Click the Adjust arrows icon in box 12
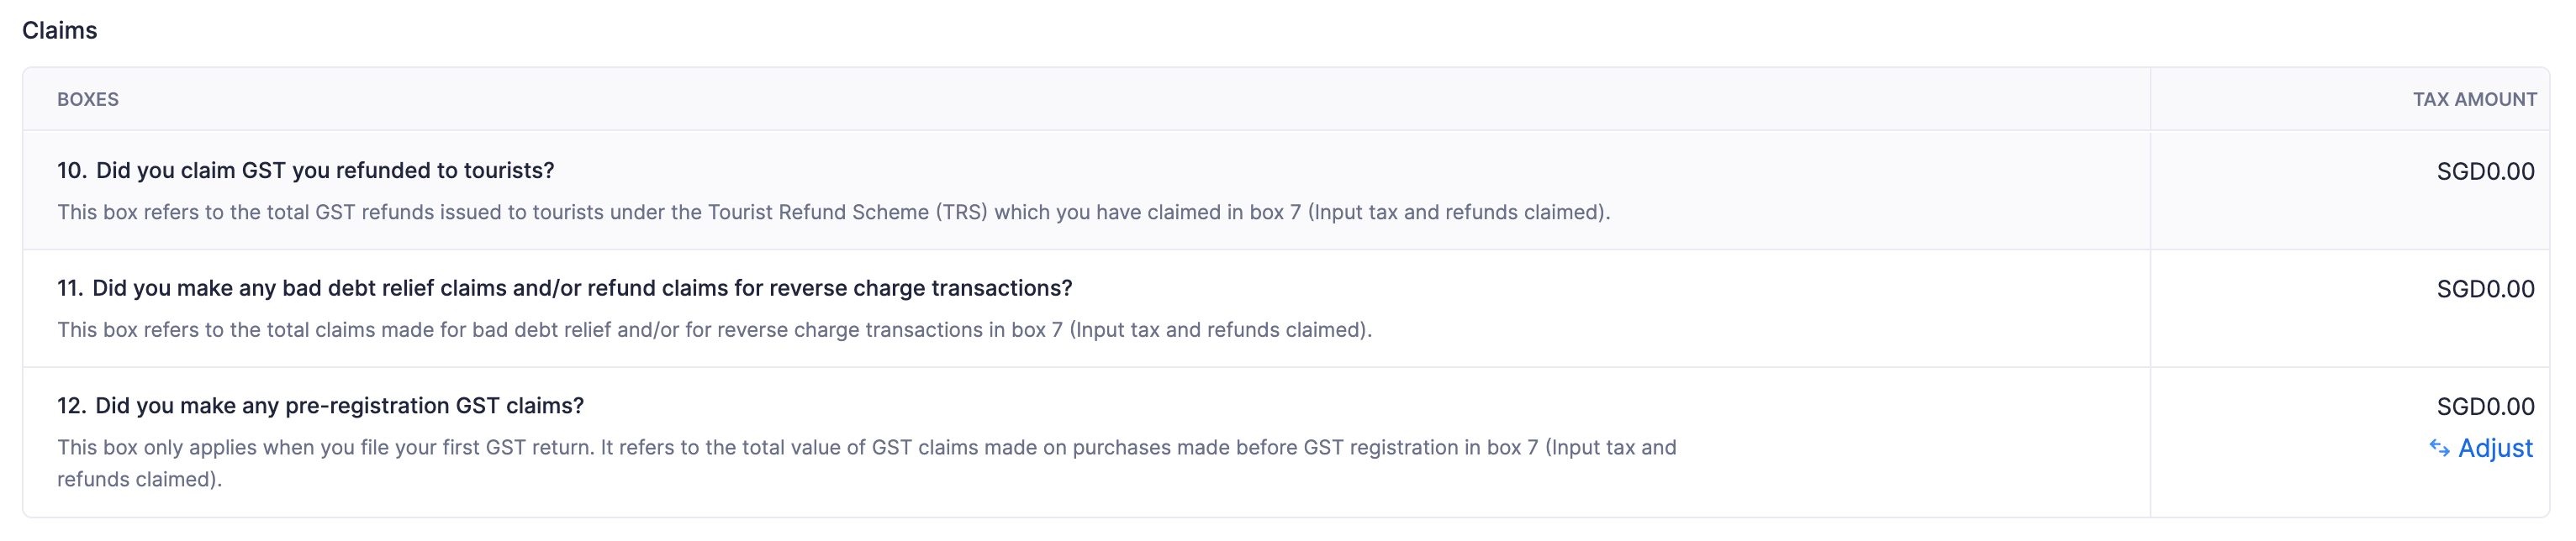This screenshot has width=2576, height=541. pyautogui.click(x=2439, y=449)
